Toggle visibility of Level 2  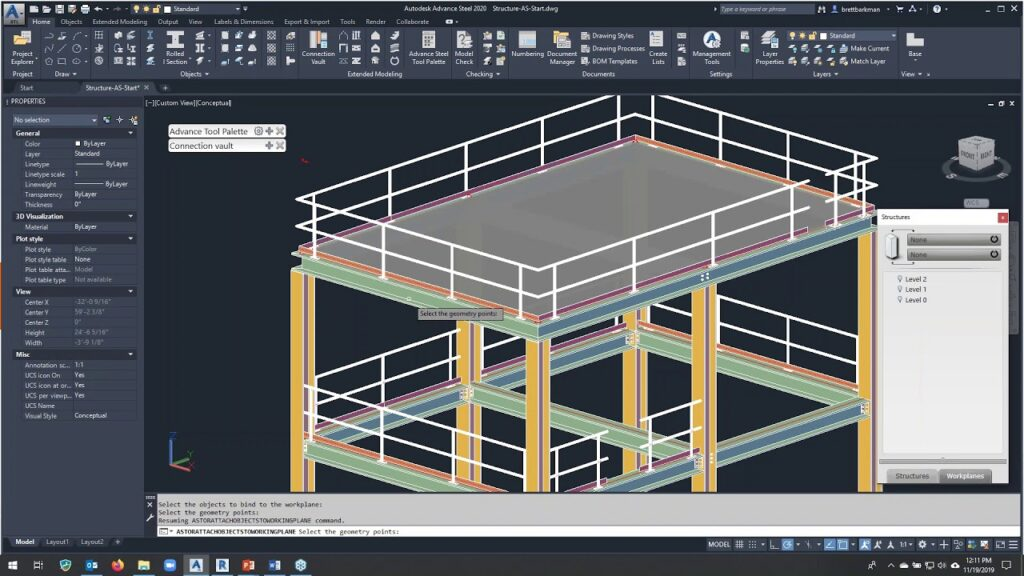tap(900, 278)
